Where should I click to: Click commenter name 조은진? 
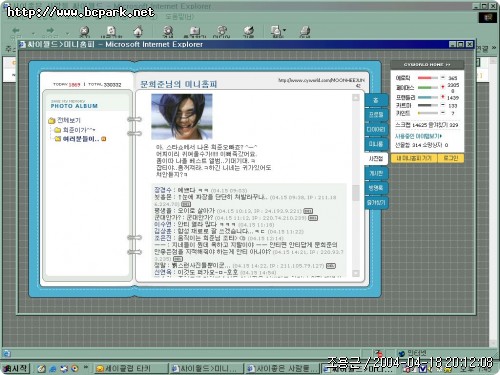[163, 238]
